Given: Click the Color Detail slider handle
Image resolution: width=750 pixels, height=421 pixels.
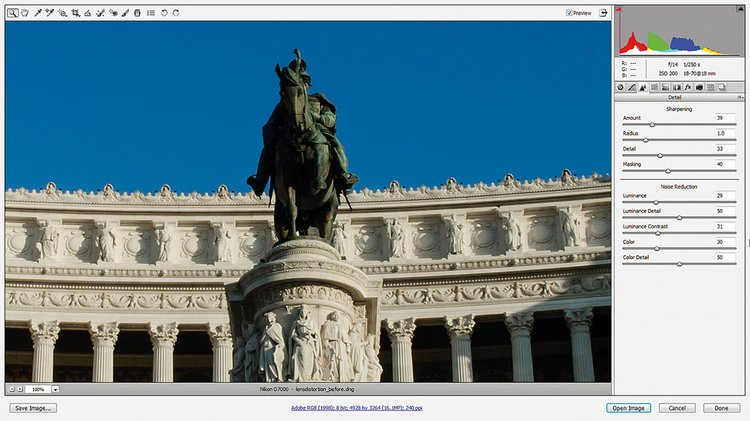Looking at the screenshot, I should [x=679, y=264].
